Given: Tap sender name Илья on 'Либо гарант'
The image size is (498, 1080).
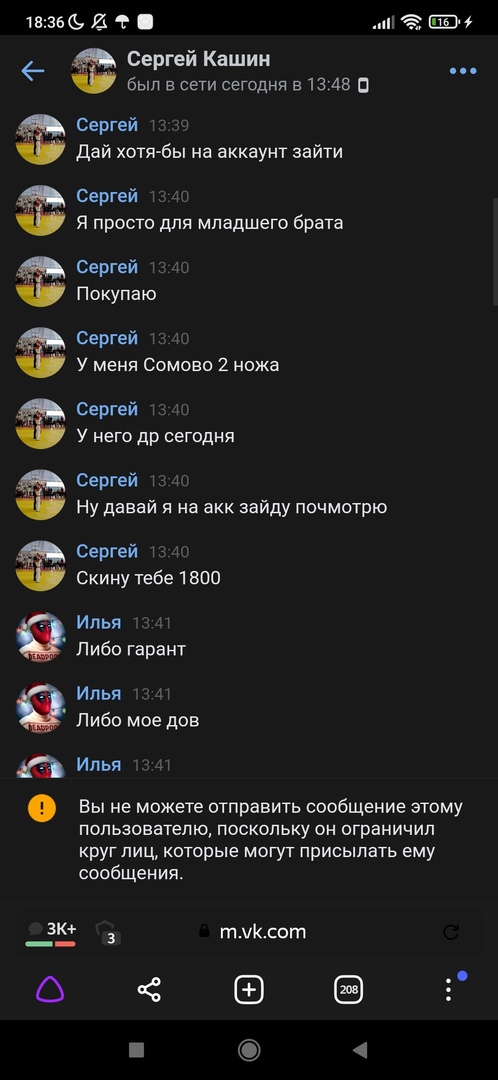Looking at the screenshot, I should (x=98, y=623).
